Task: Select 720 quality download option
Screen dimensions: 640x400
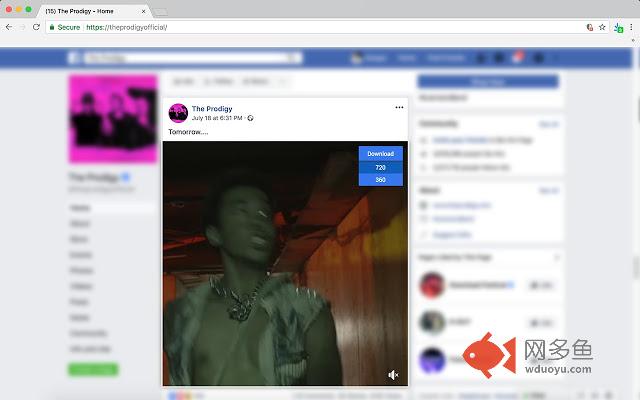Action: click(x=380, y=167)
